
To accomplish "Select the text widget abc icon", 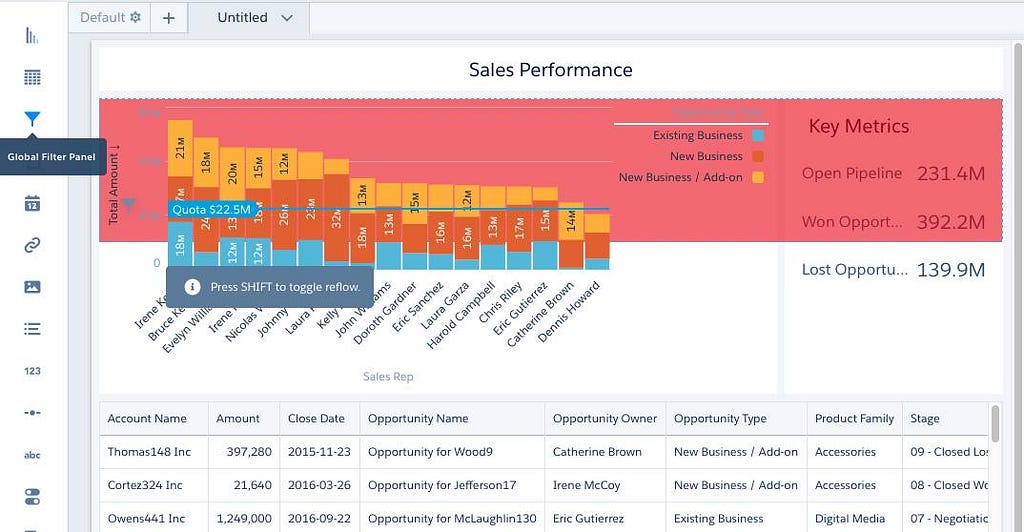I will coord(32,455).
